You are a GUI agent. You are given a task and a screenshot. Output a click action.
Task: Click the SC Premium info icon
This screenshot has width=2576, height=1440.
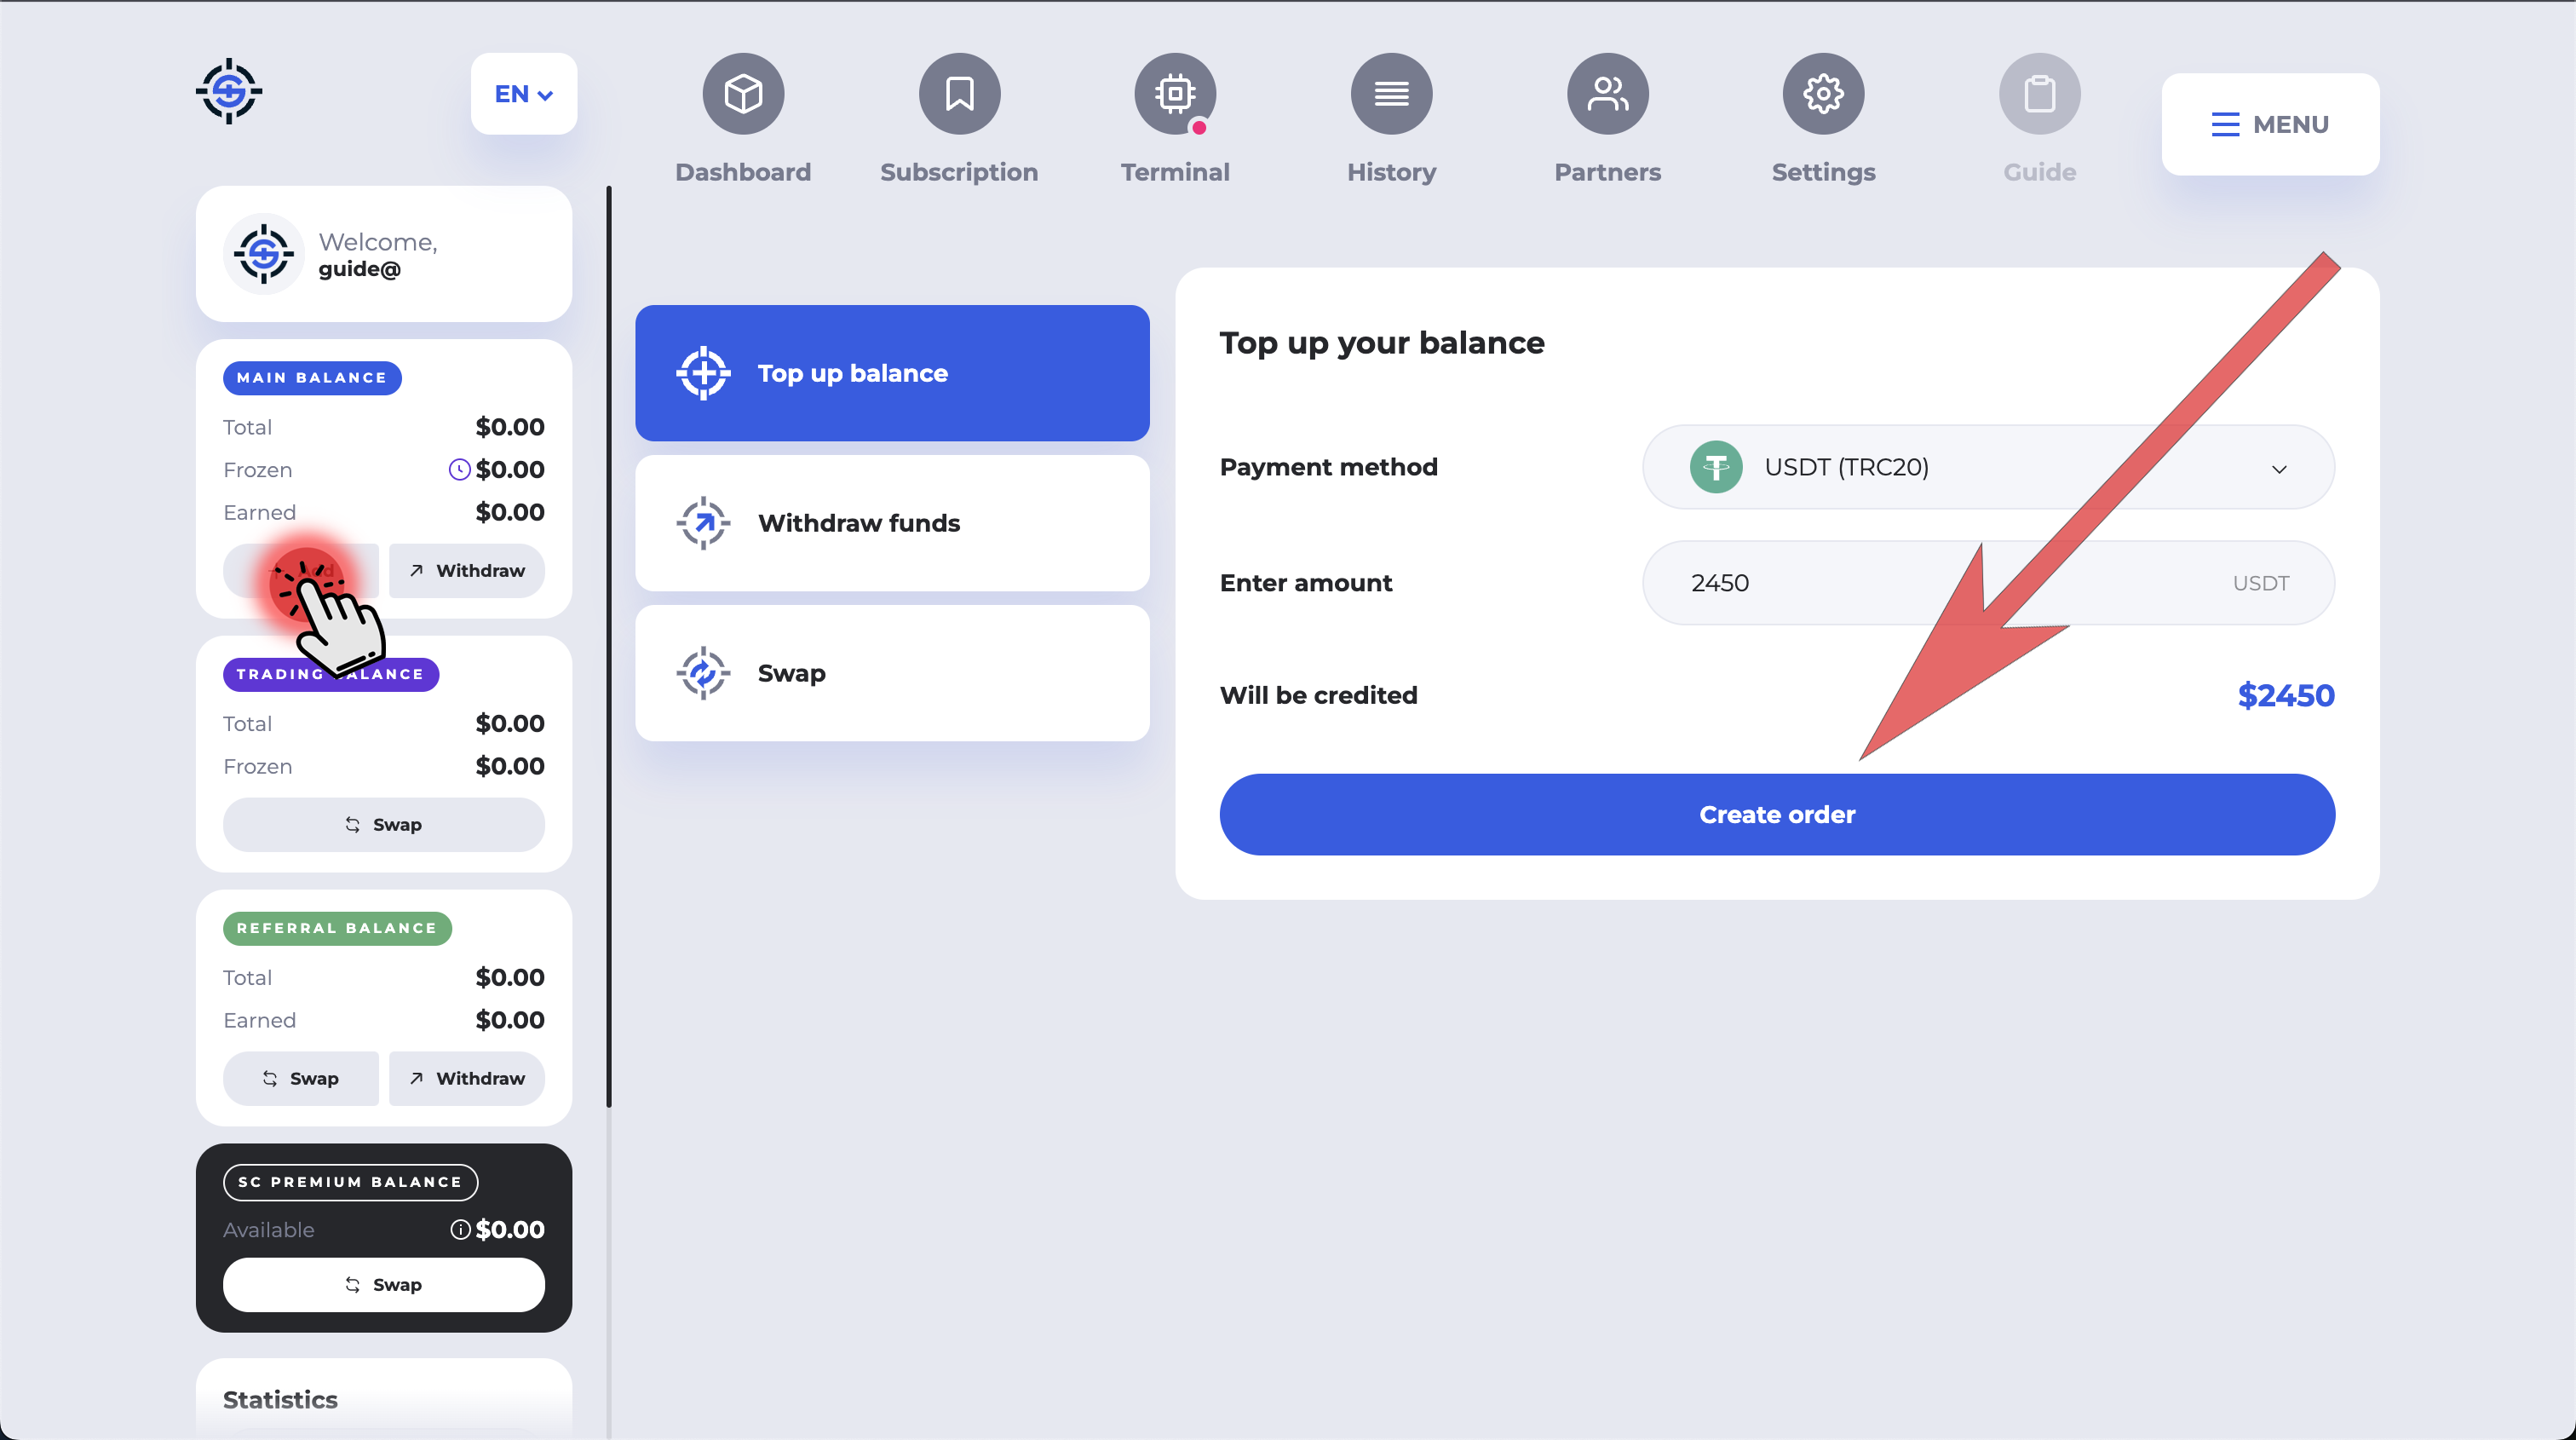click(460, 1230)
